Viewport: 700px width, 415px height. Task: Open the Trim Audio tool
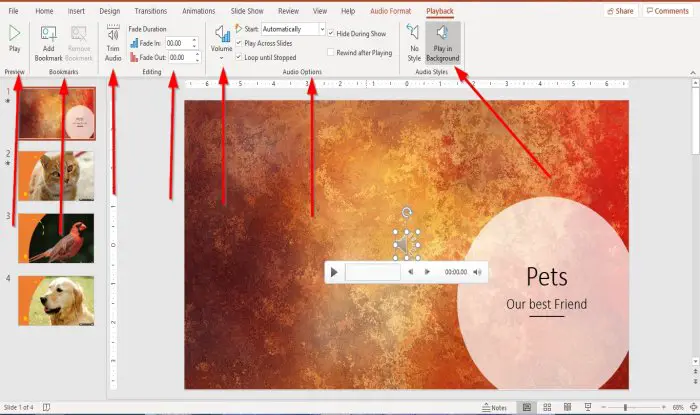tap(113, 43)
